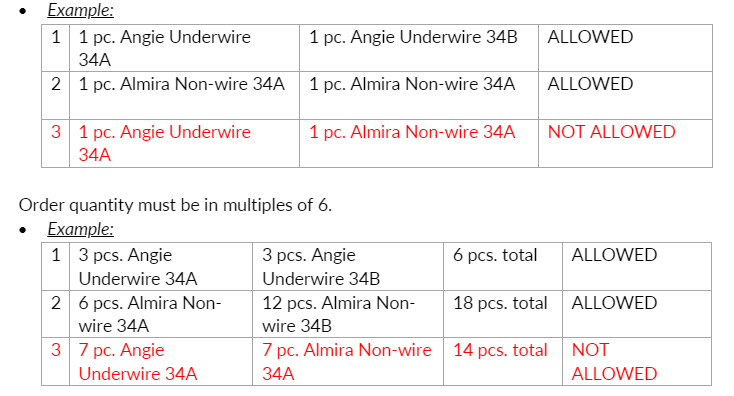This screenshot has height=396, width=734.
Task: Click the red "7 pc. Almira Non-wire 34A" cell
Action: point(348,361)
